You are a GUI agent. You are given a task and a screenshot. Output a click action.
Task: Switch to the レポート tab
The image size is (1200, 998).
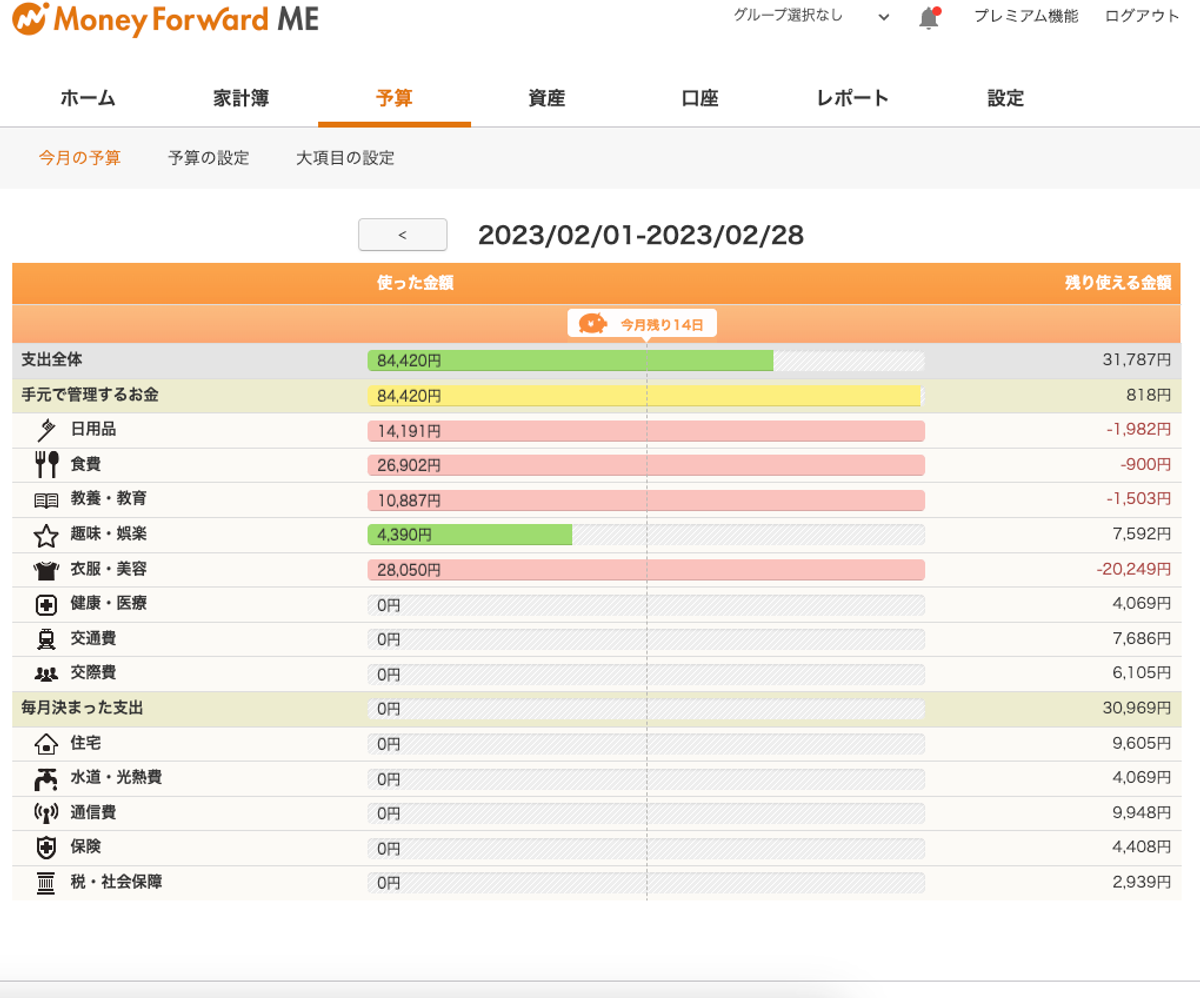[x=849, y=98]
